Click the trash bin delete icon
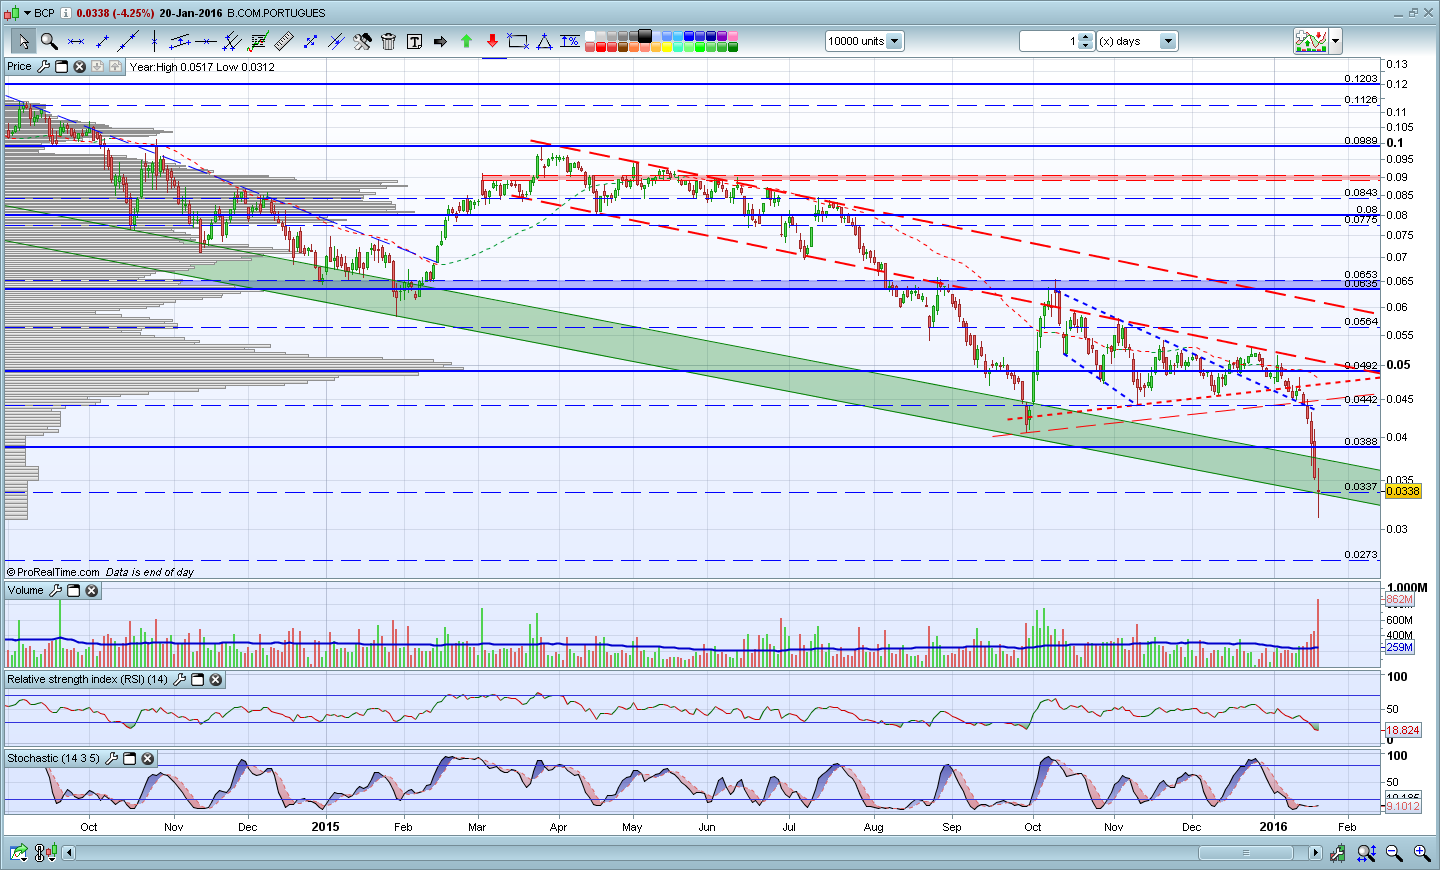 388,41
